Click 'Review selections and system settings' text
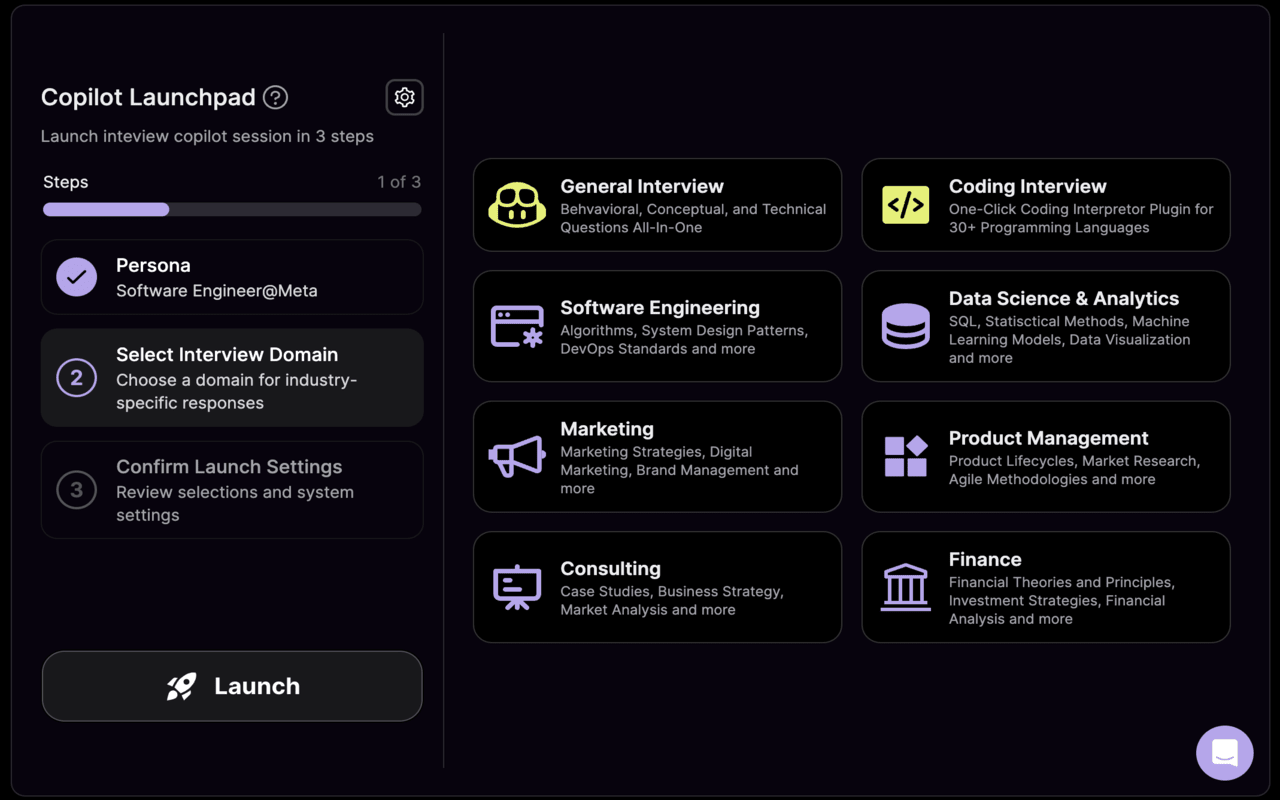Screen dimensions: 1280x800 (235, 504)
